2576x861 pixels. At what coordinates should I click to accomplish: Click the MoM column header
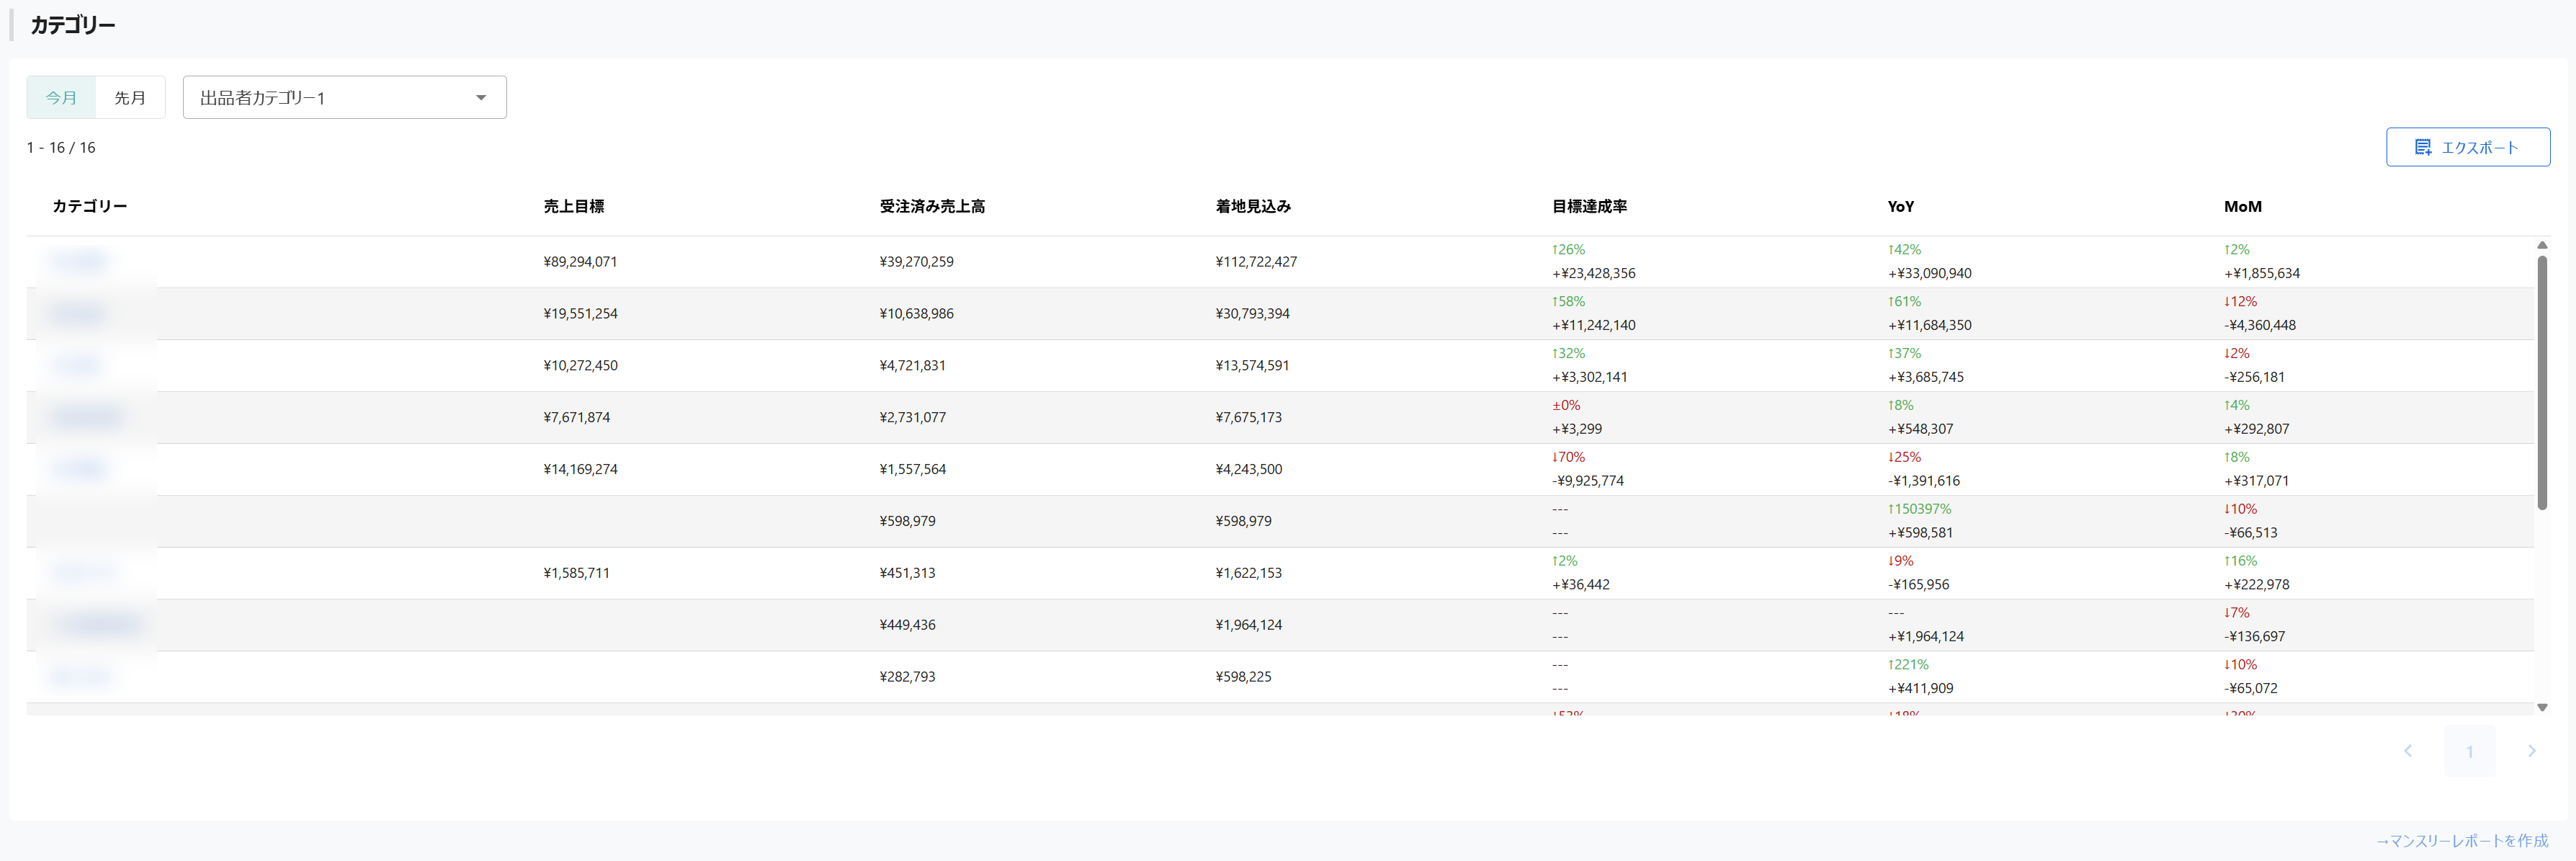2242,206
